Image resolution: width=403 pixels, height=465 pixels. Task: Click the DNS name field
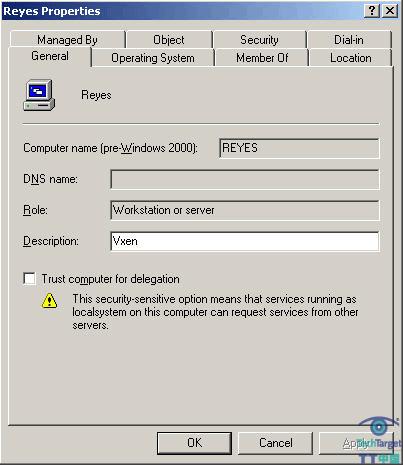pyautogui.click(x=245, y=179)
